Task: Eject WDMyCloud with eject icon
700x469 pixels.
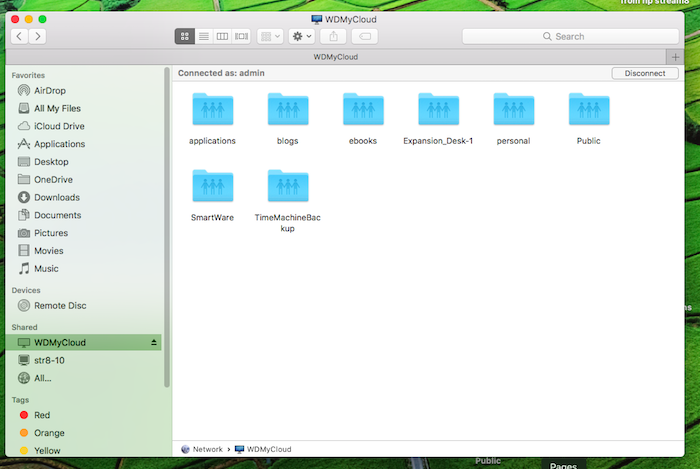Action: pos(154,343)
